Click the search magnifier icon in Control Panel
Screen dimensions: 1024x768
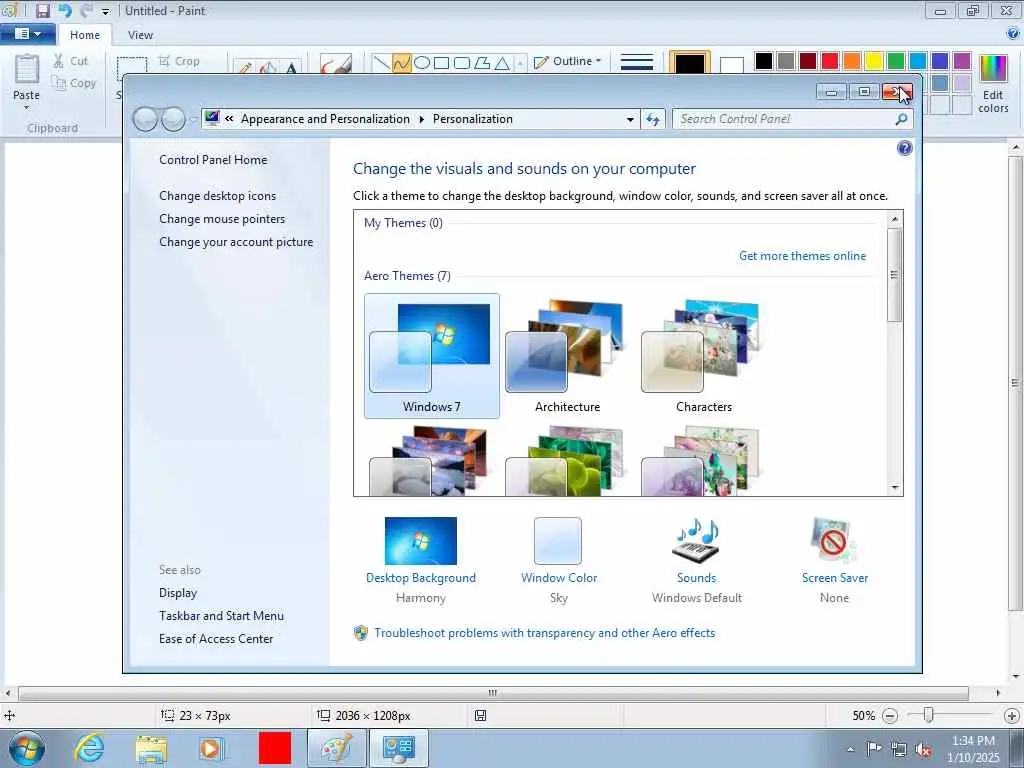(x=901, y=119)
